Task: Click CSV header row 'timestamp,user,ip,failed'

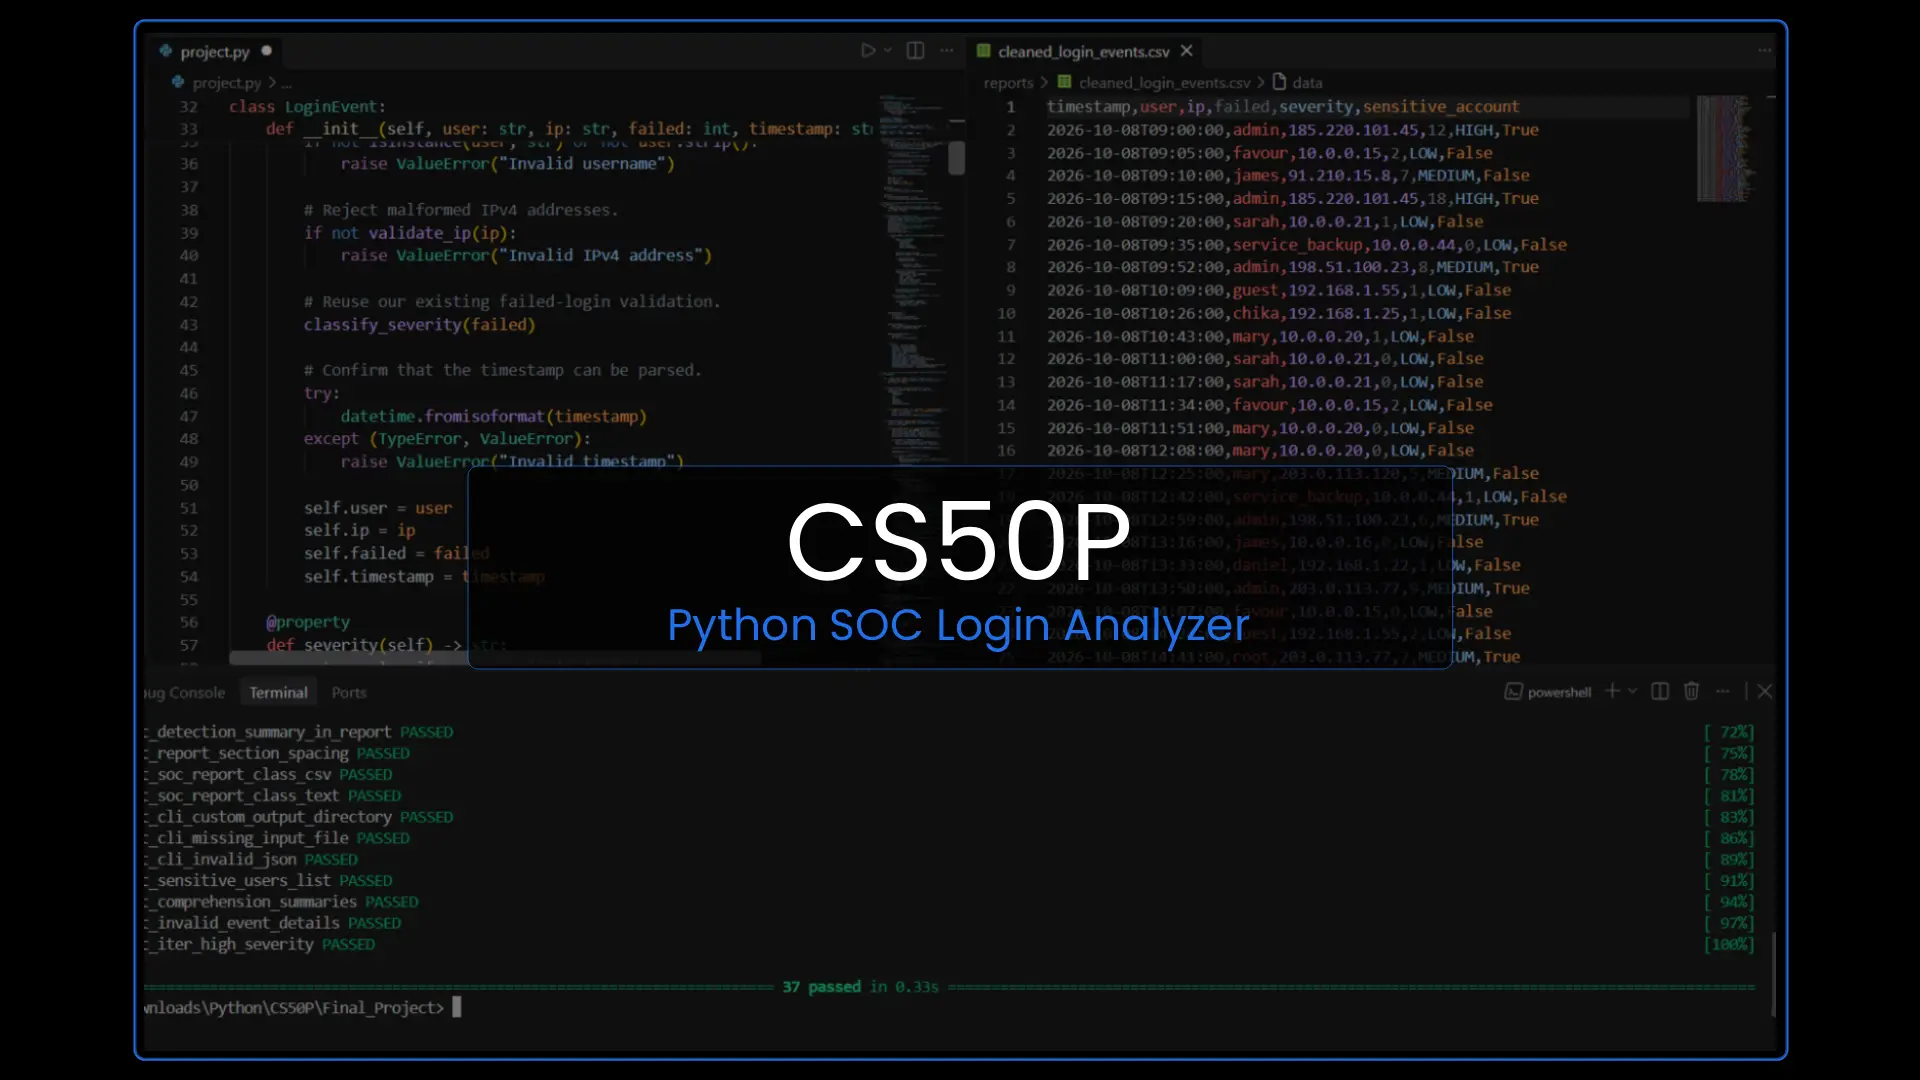Action: pos(1283,107)
